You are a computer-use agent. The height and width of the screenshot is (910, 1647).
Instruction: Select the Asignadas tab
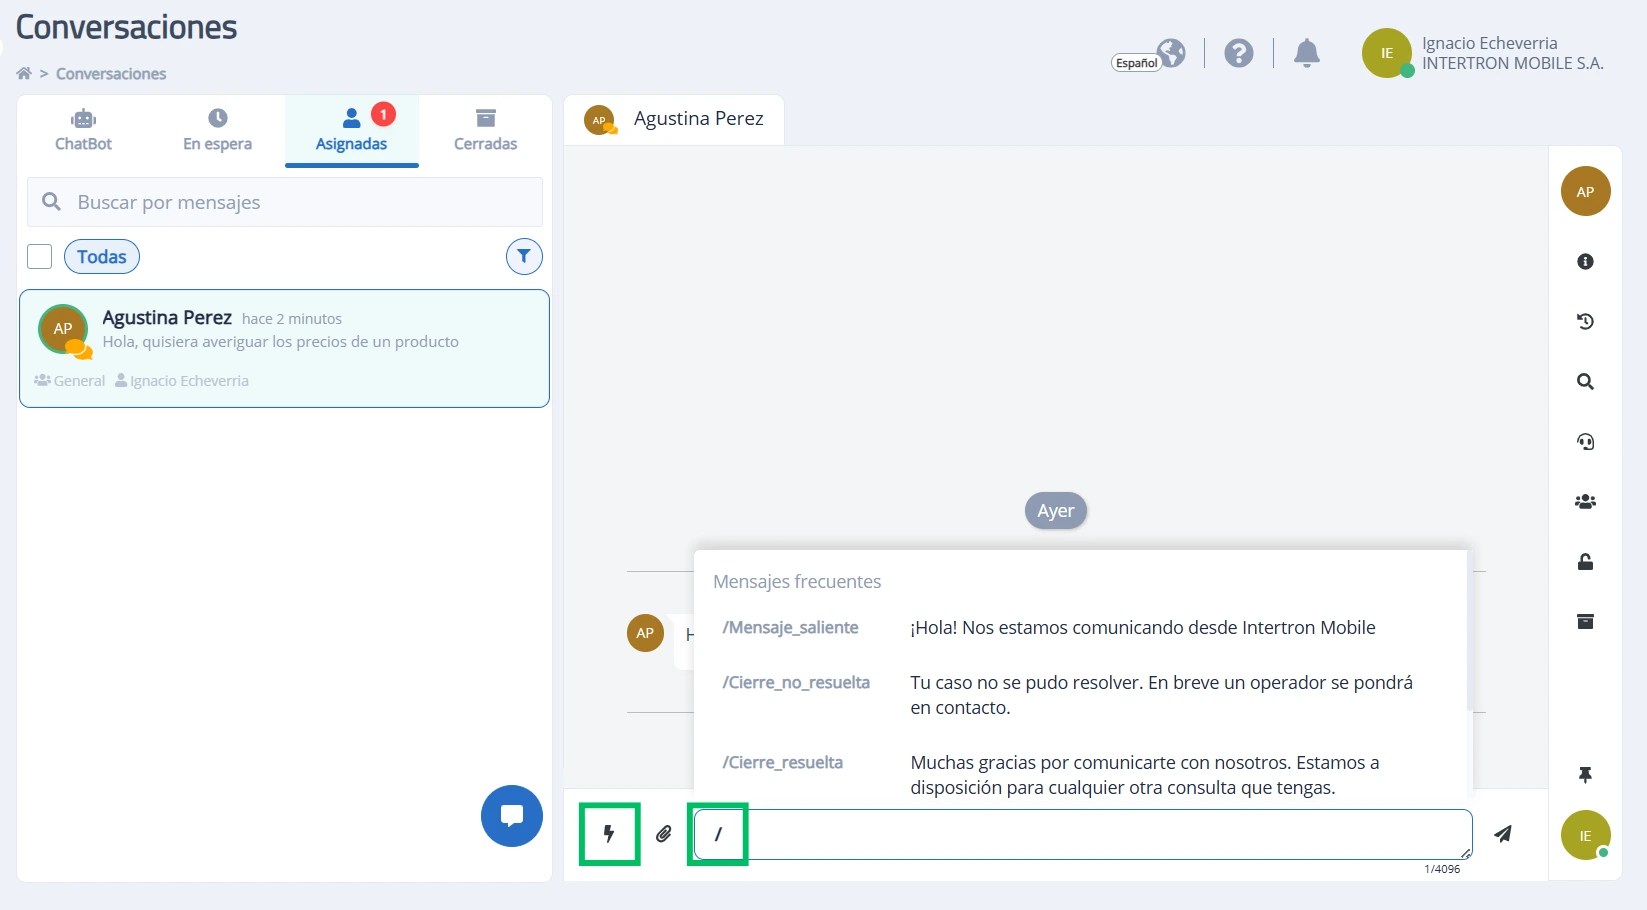click(x=351, y=131)
